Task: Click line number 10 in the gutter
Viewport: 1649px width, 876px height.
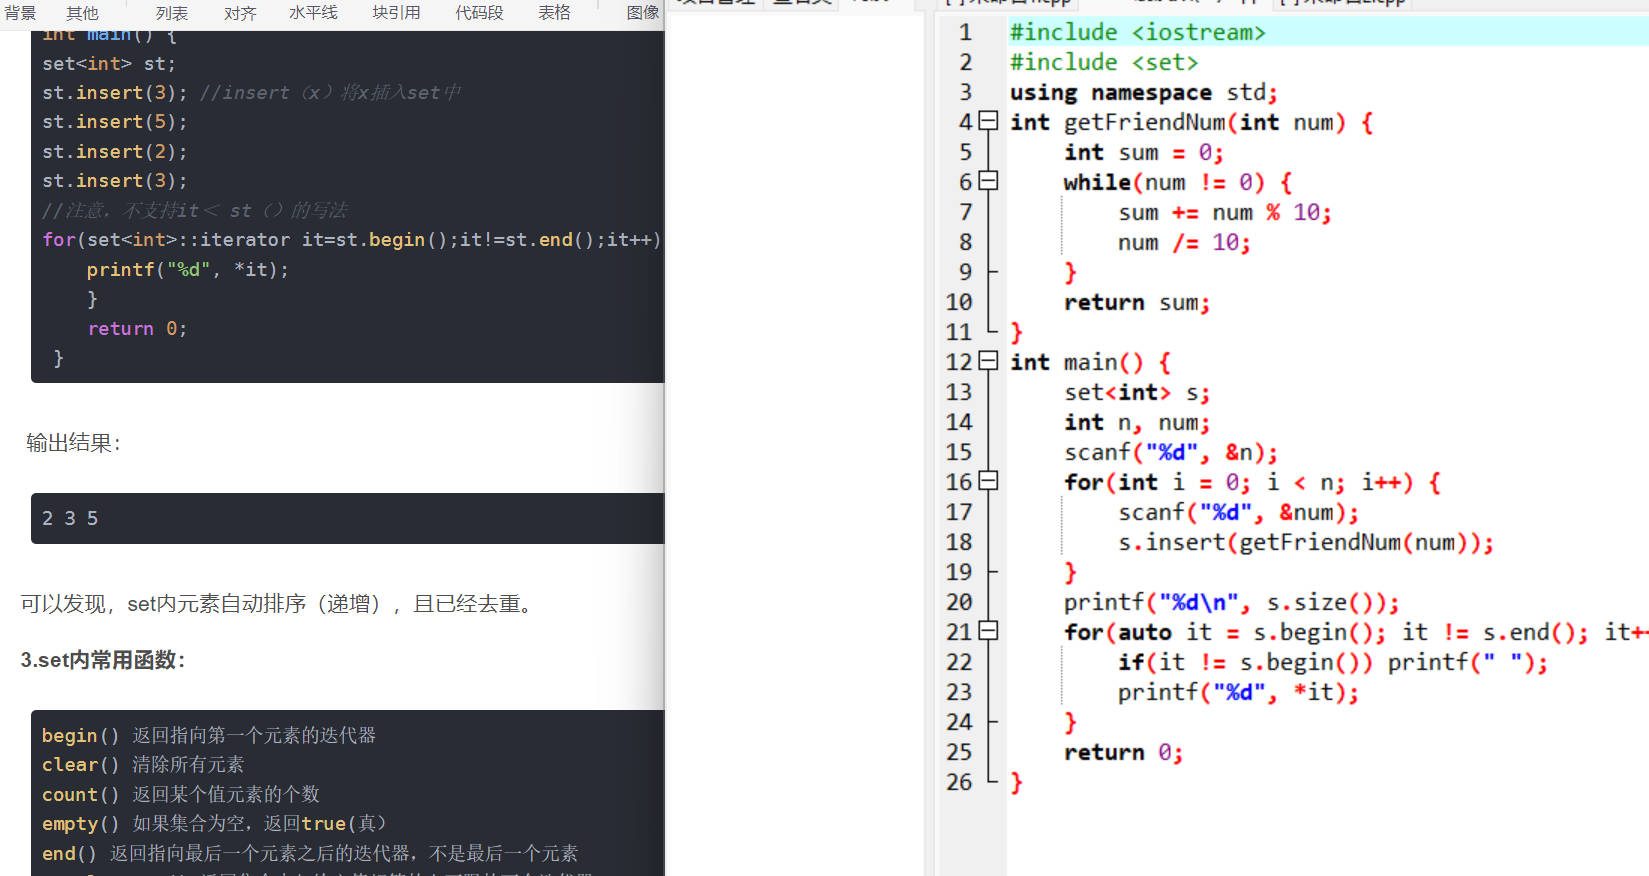Action: (x=959, y=302)
